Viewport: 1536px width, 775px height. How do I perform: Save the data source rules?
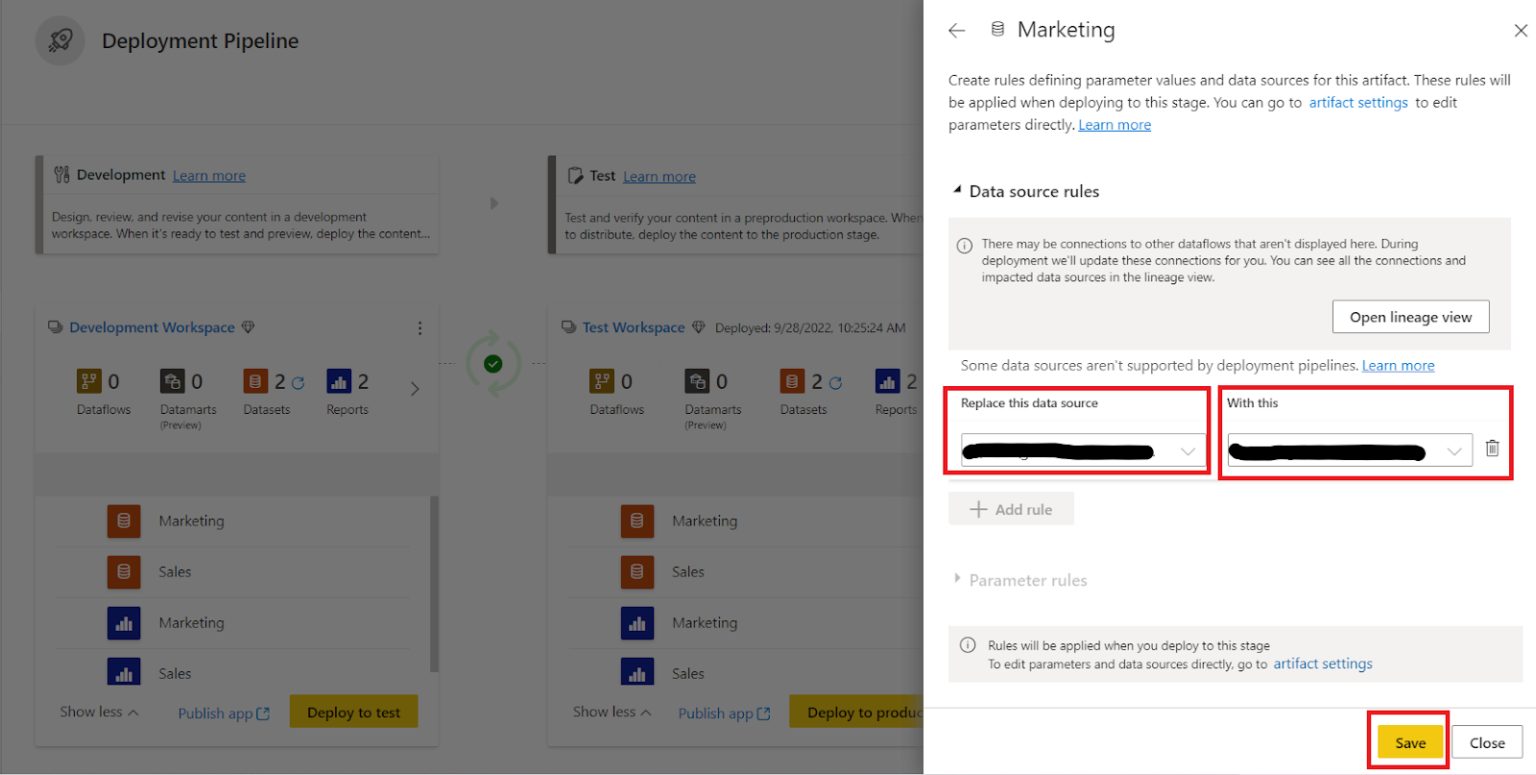[1409, 742]
